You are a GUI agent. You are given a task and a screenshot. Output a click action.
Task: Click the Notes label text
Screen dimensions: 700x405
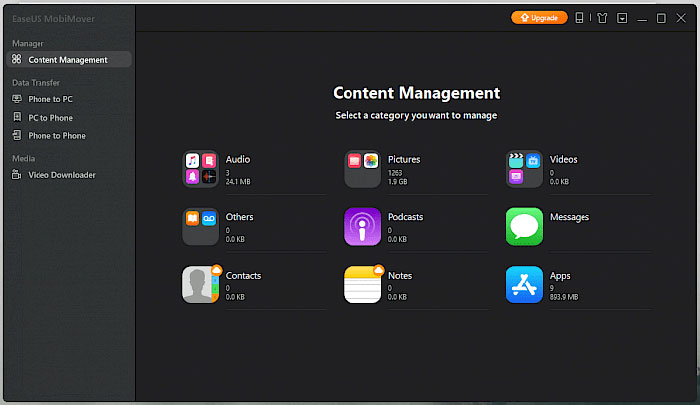[x=400, y=276]
